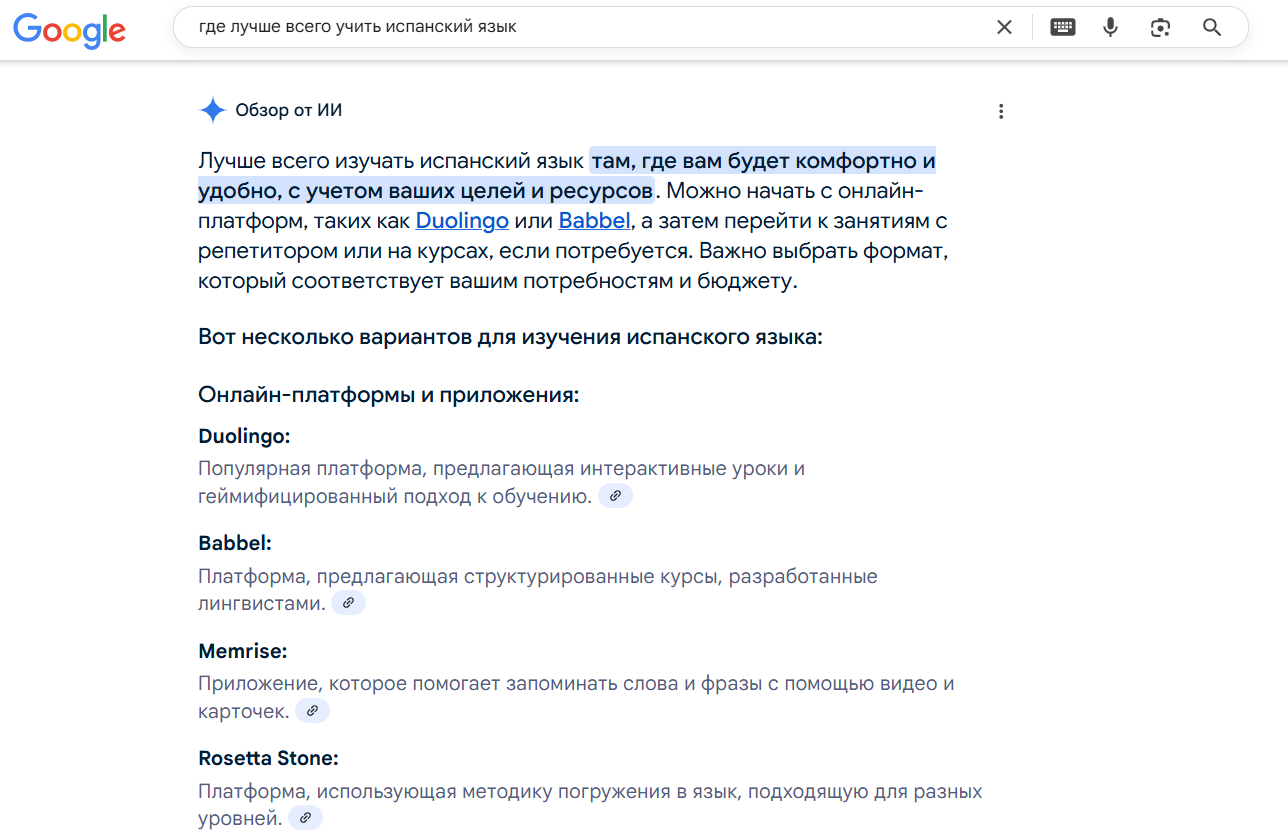This screenshot has width=1288, height=838.
Task: Start voice search with microphone icon
Action: 1110,27
